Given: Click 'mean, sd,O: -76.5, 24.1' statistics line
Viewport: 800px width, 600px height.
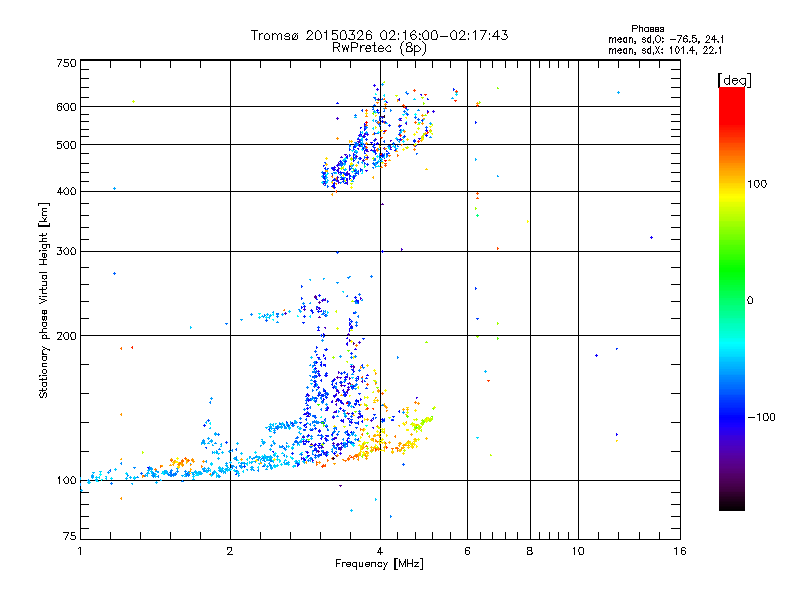Looking at the screenshot, I should [x=666, y=39].
